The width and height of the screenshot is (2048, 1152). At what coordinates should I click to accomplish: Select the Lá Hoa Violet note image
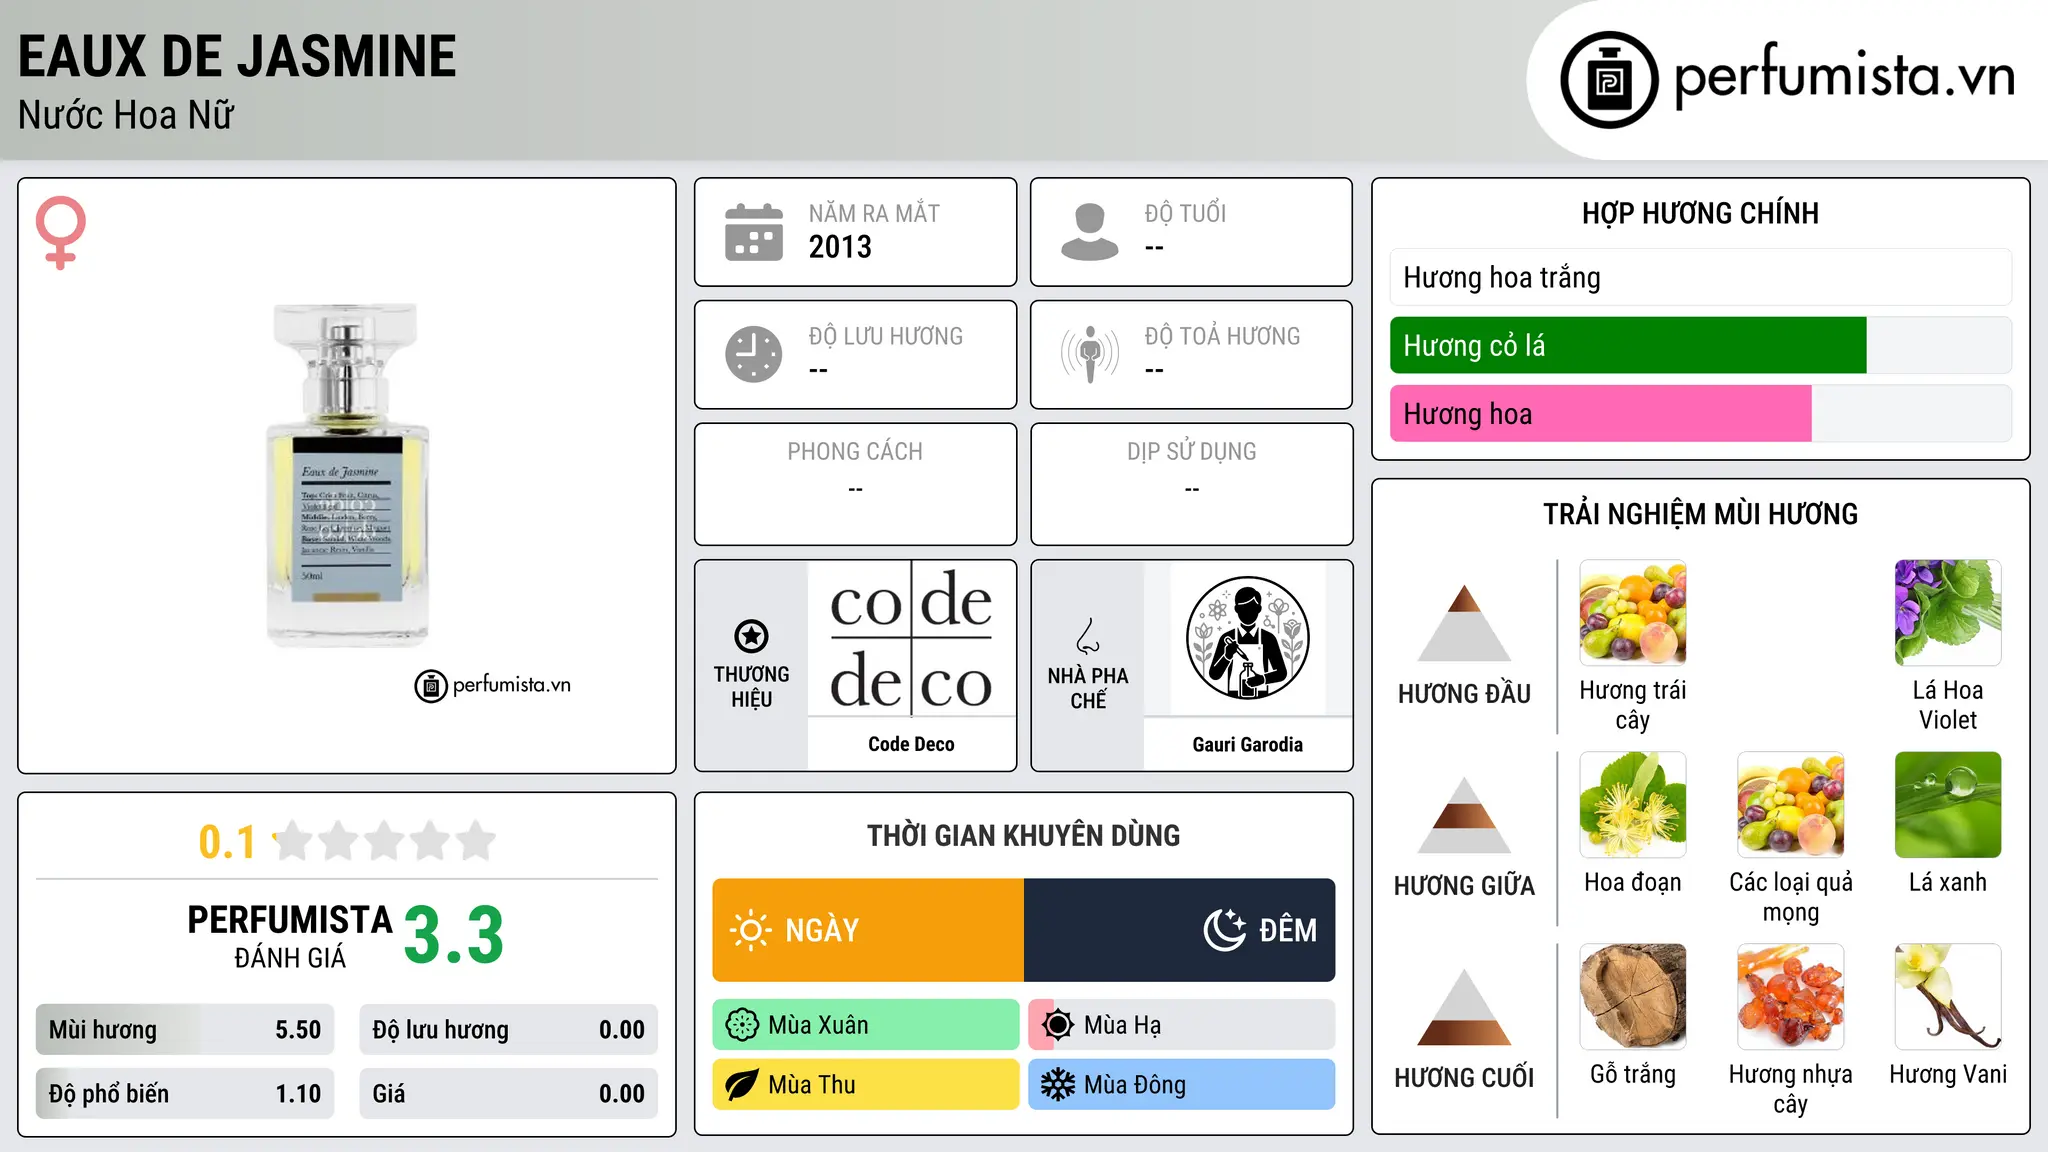pos(1948,613)
